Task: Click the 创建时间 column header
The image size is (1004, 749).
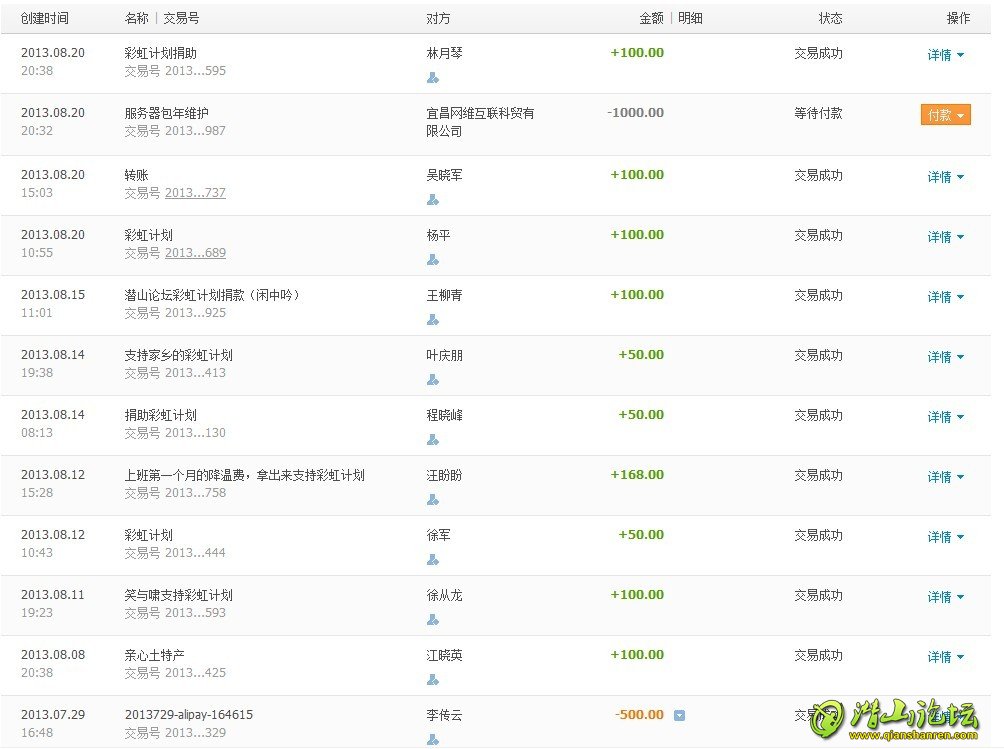Action: [45, 18]
